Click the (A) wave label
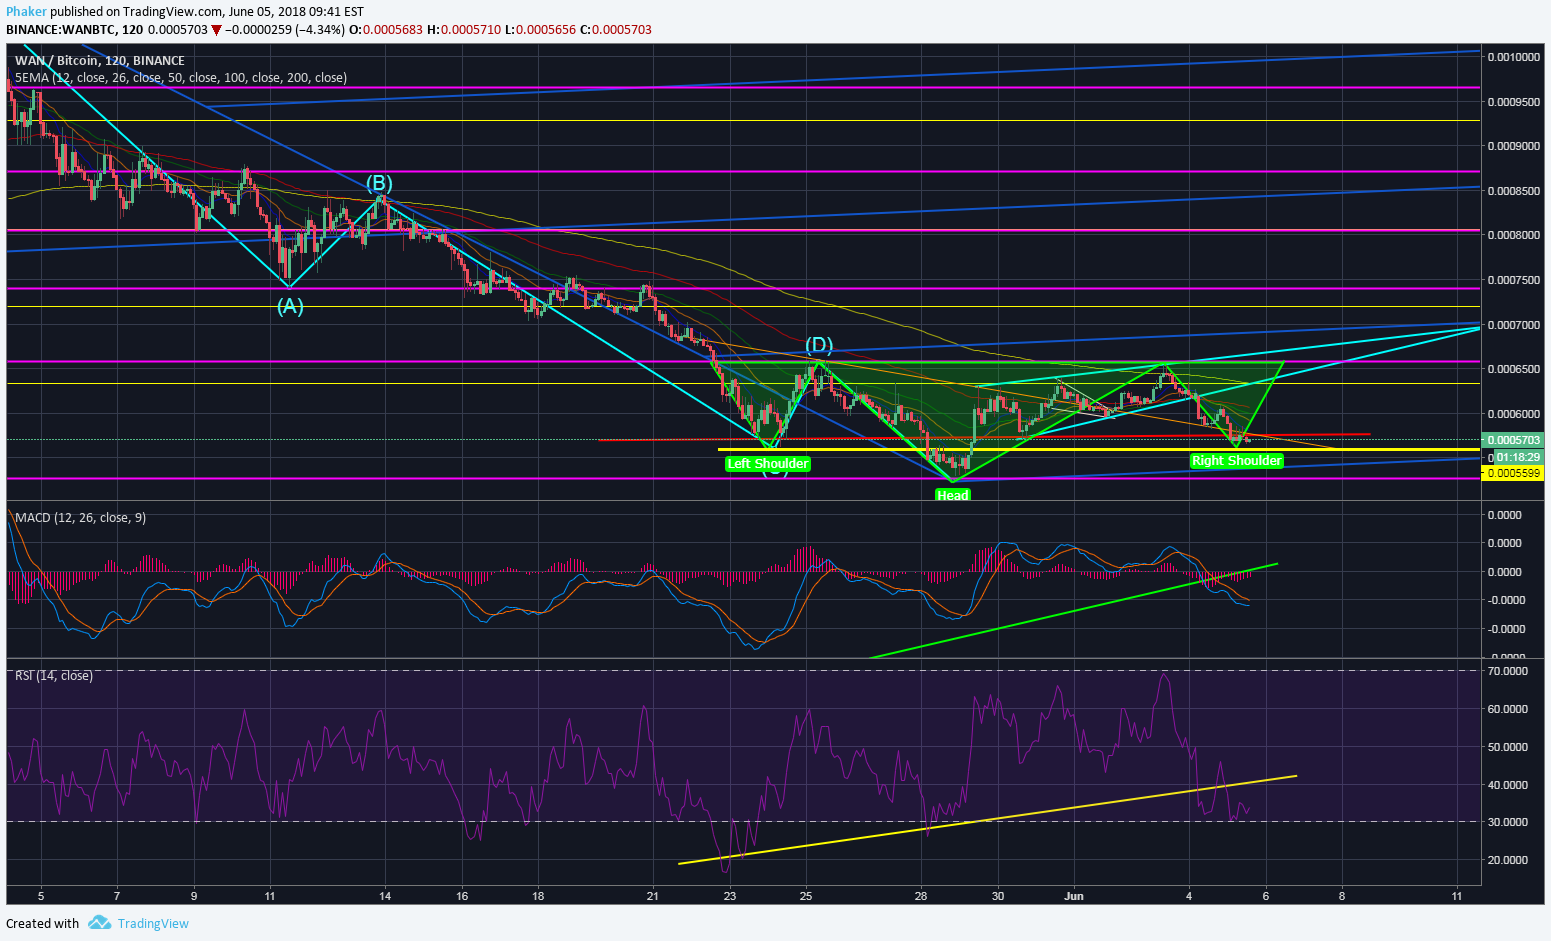Viewport: 1551px width, 941px height. [290, 307]
